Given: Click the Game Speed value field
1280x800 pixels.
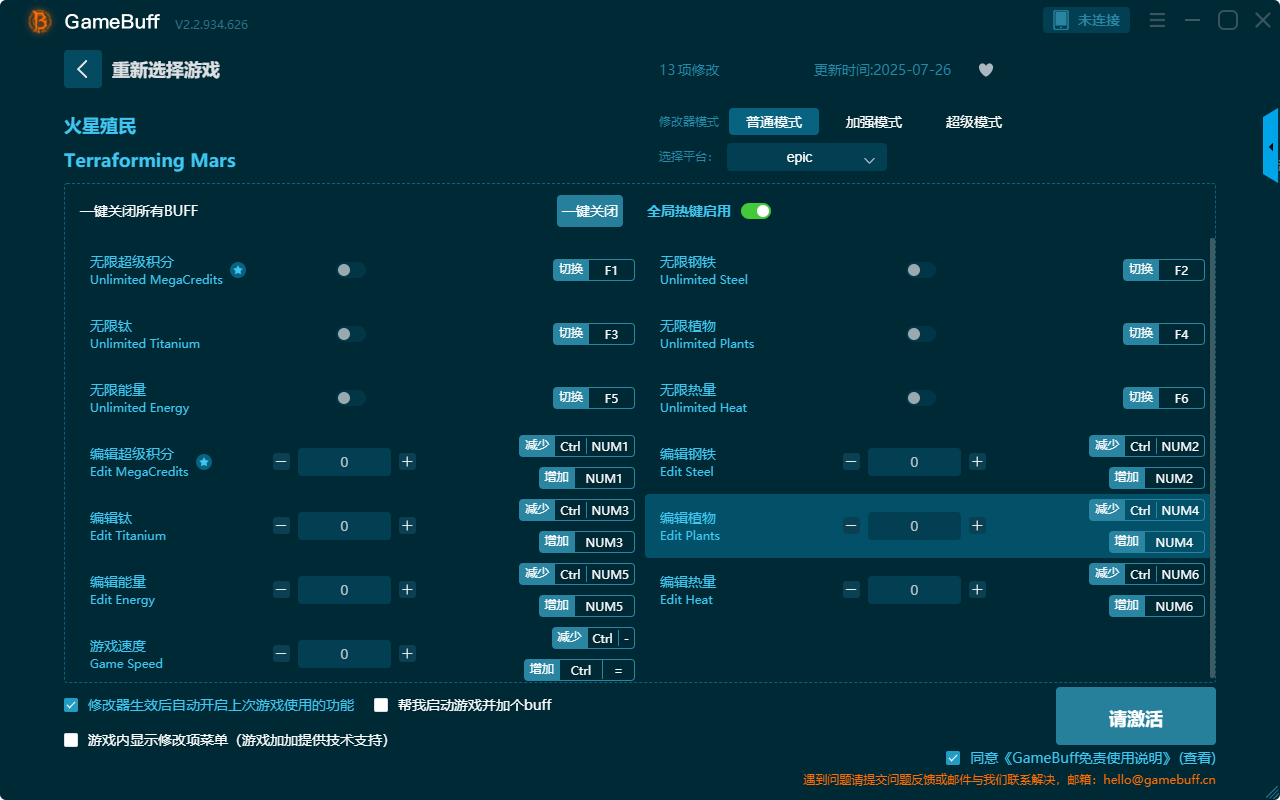Looking at the screenshot, I should click(x=344, y=654).
